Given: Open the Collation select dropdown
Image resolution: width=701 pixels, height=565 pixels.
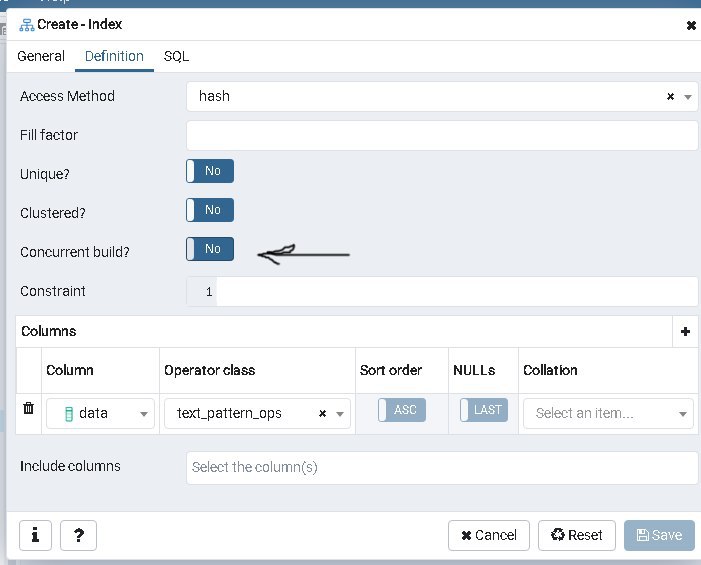Looking at the screenshot, I should tap(608, 413).
